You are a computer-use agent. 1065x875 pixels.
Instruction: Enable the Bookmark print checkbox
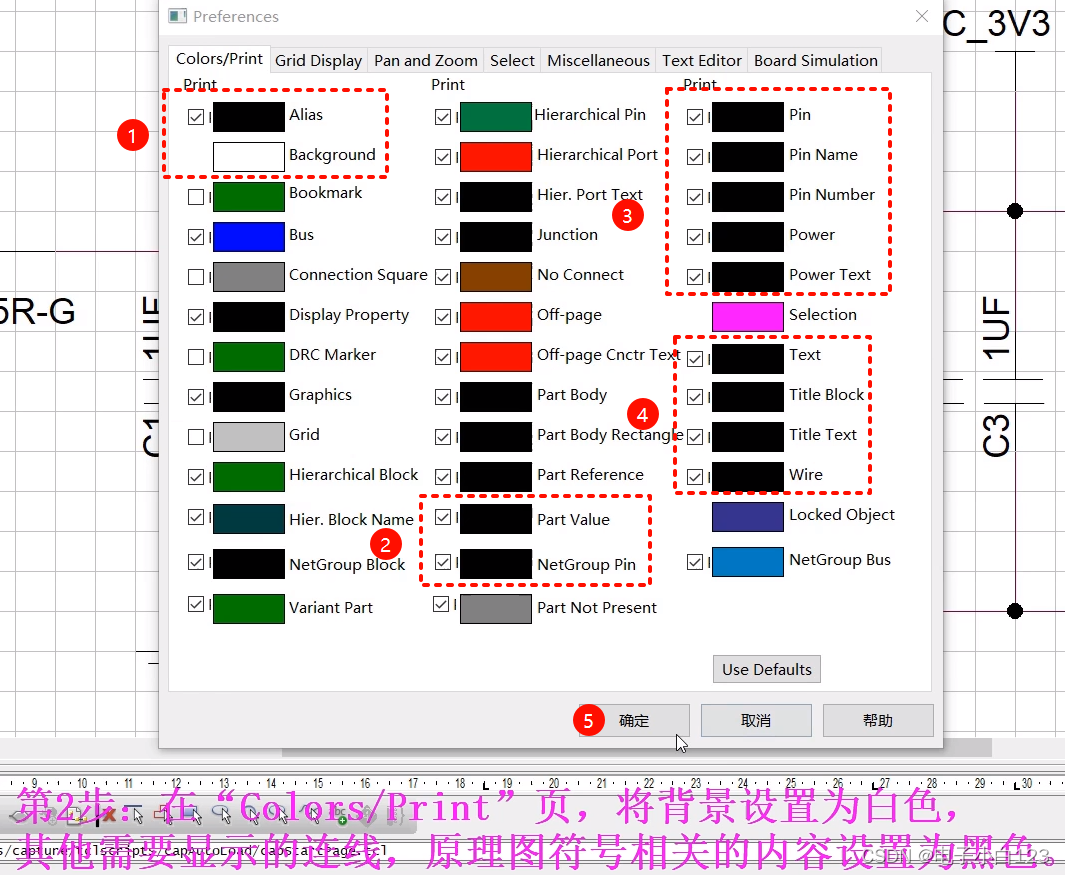pos(197,196)
